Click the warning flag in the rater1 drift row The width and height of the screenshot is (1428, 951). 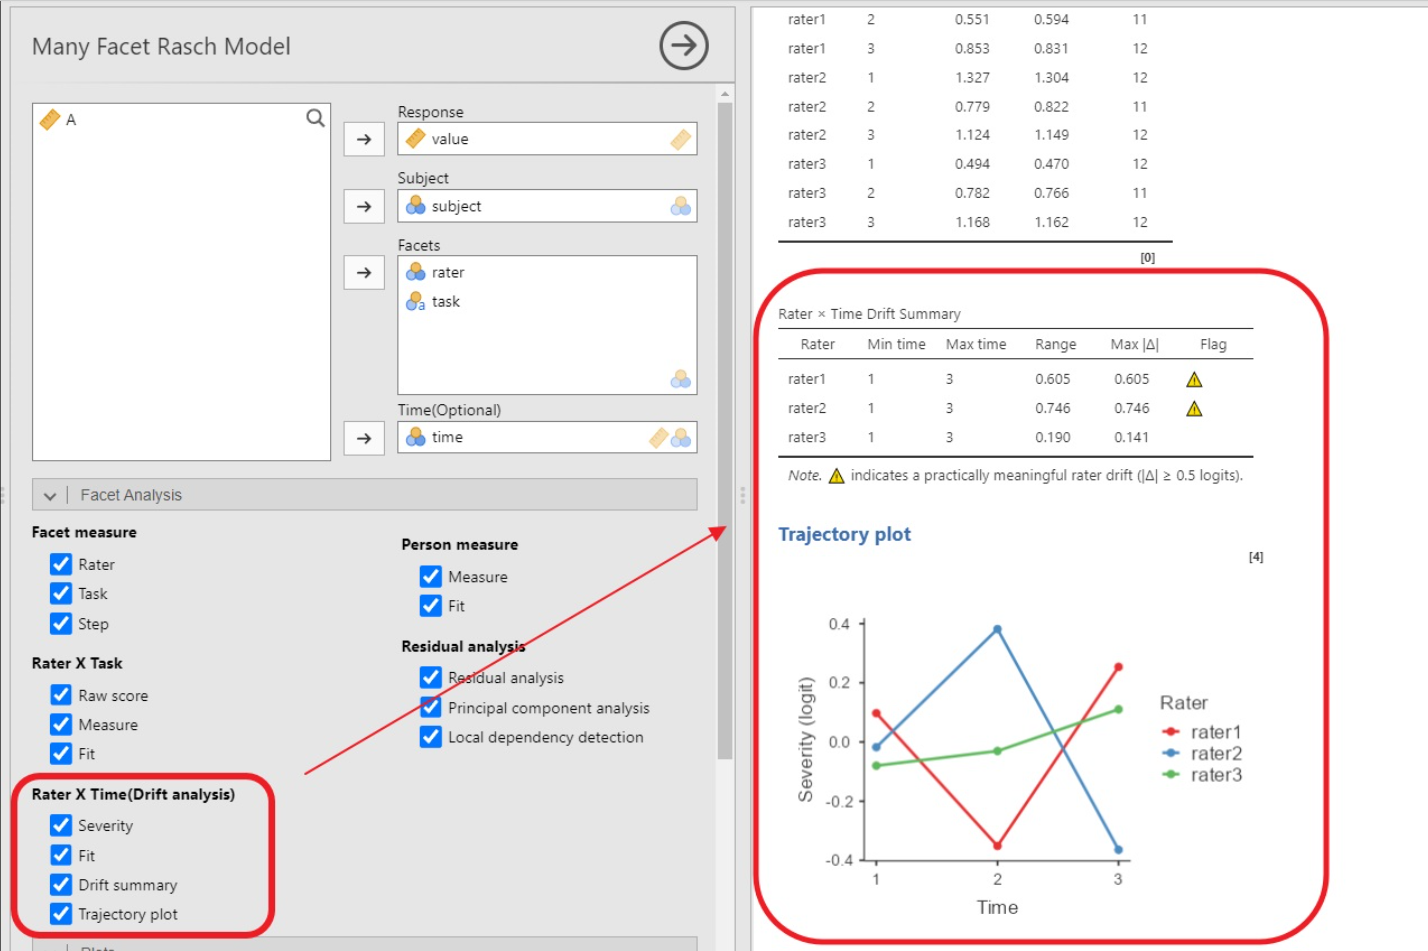(x=1194, y=379)
